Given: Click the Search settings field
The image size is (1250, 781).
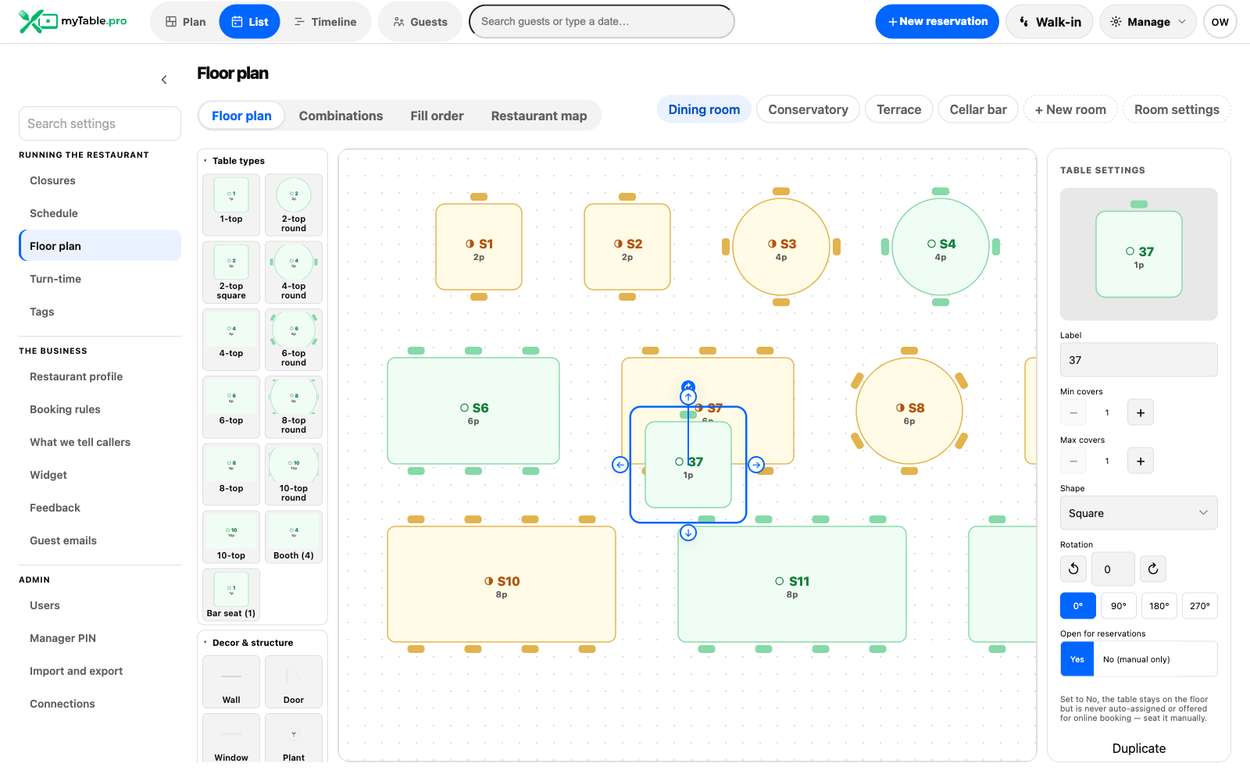Looking at the screenshot, I should 100,124.
